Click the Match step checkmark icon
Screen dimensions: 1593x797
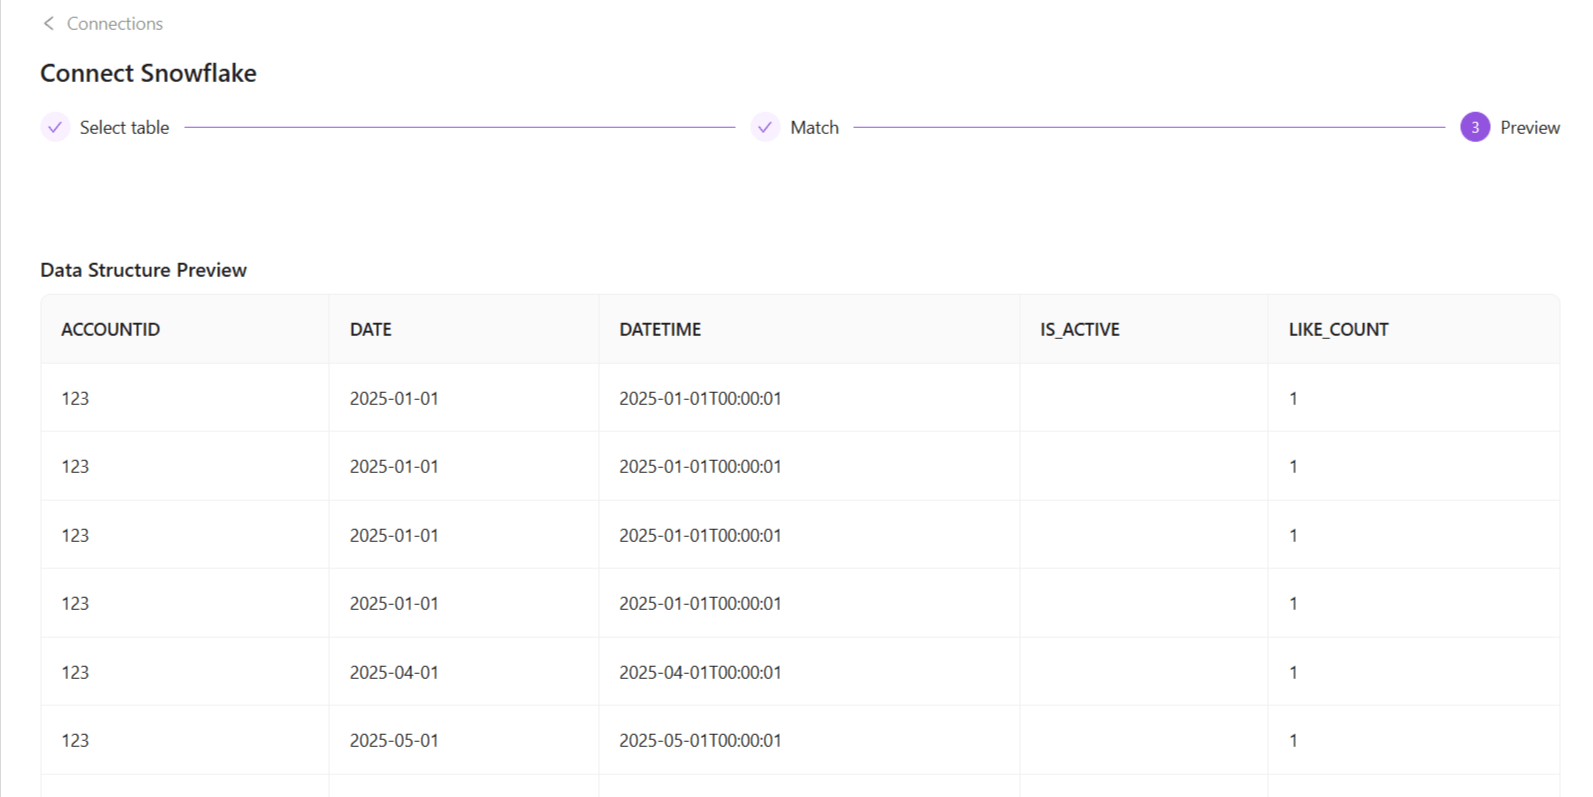[765, 127]
